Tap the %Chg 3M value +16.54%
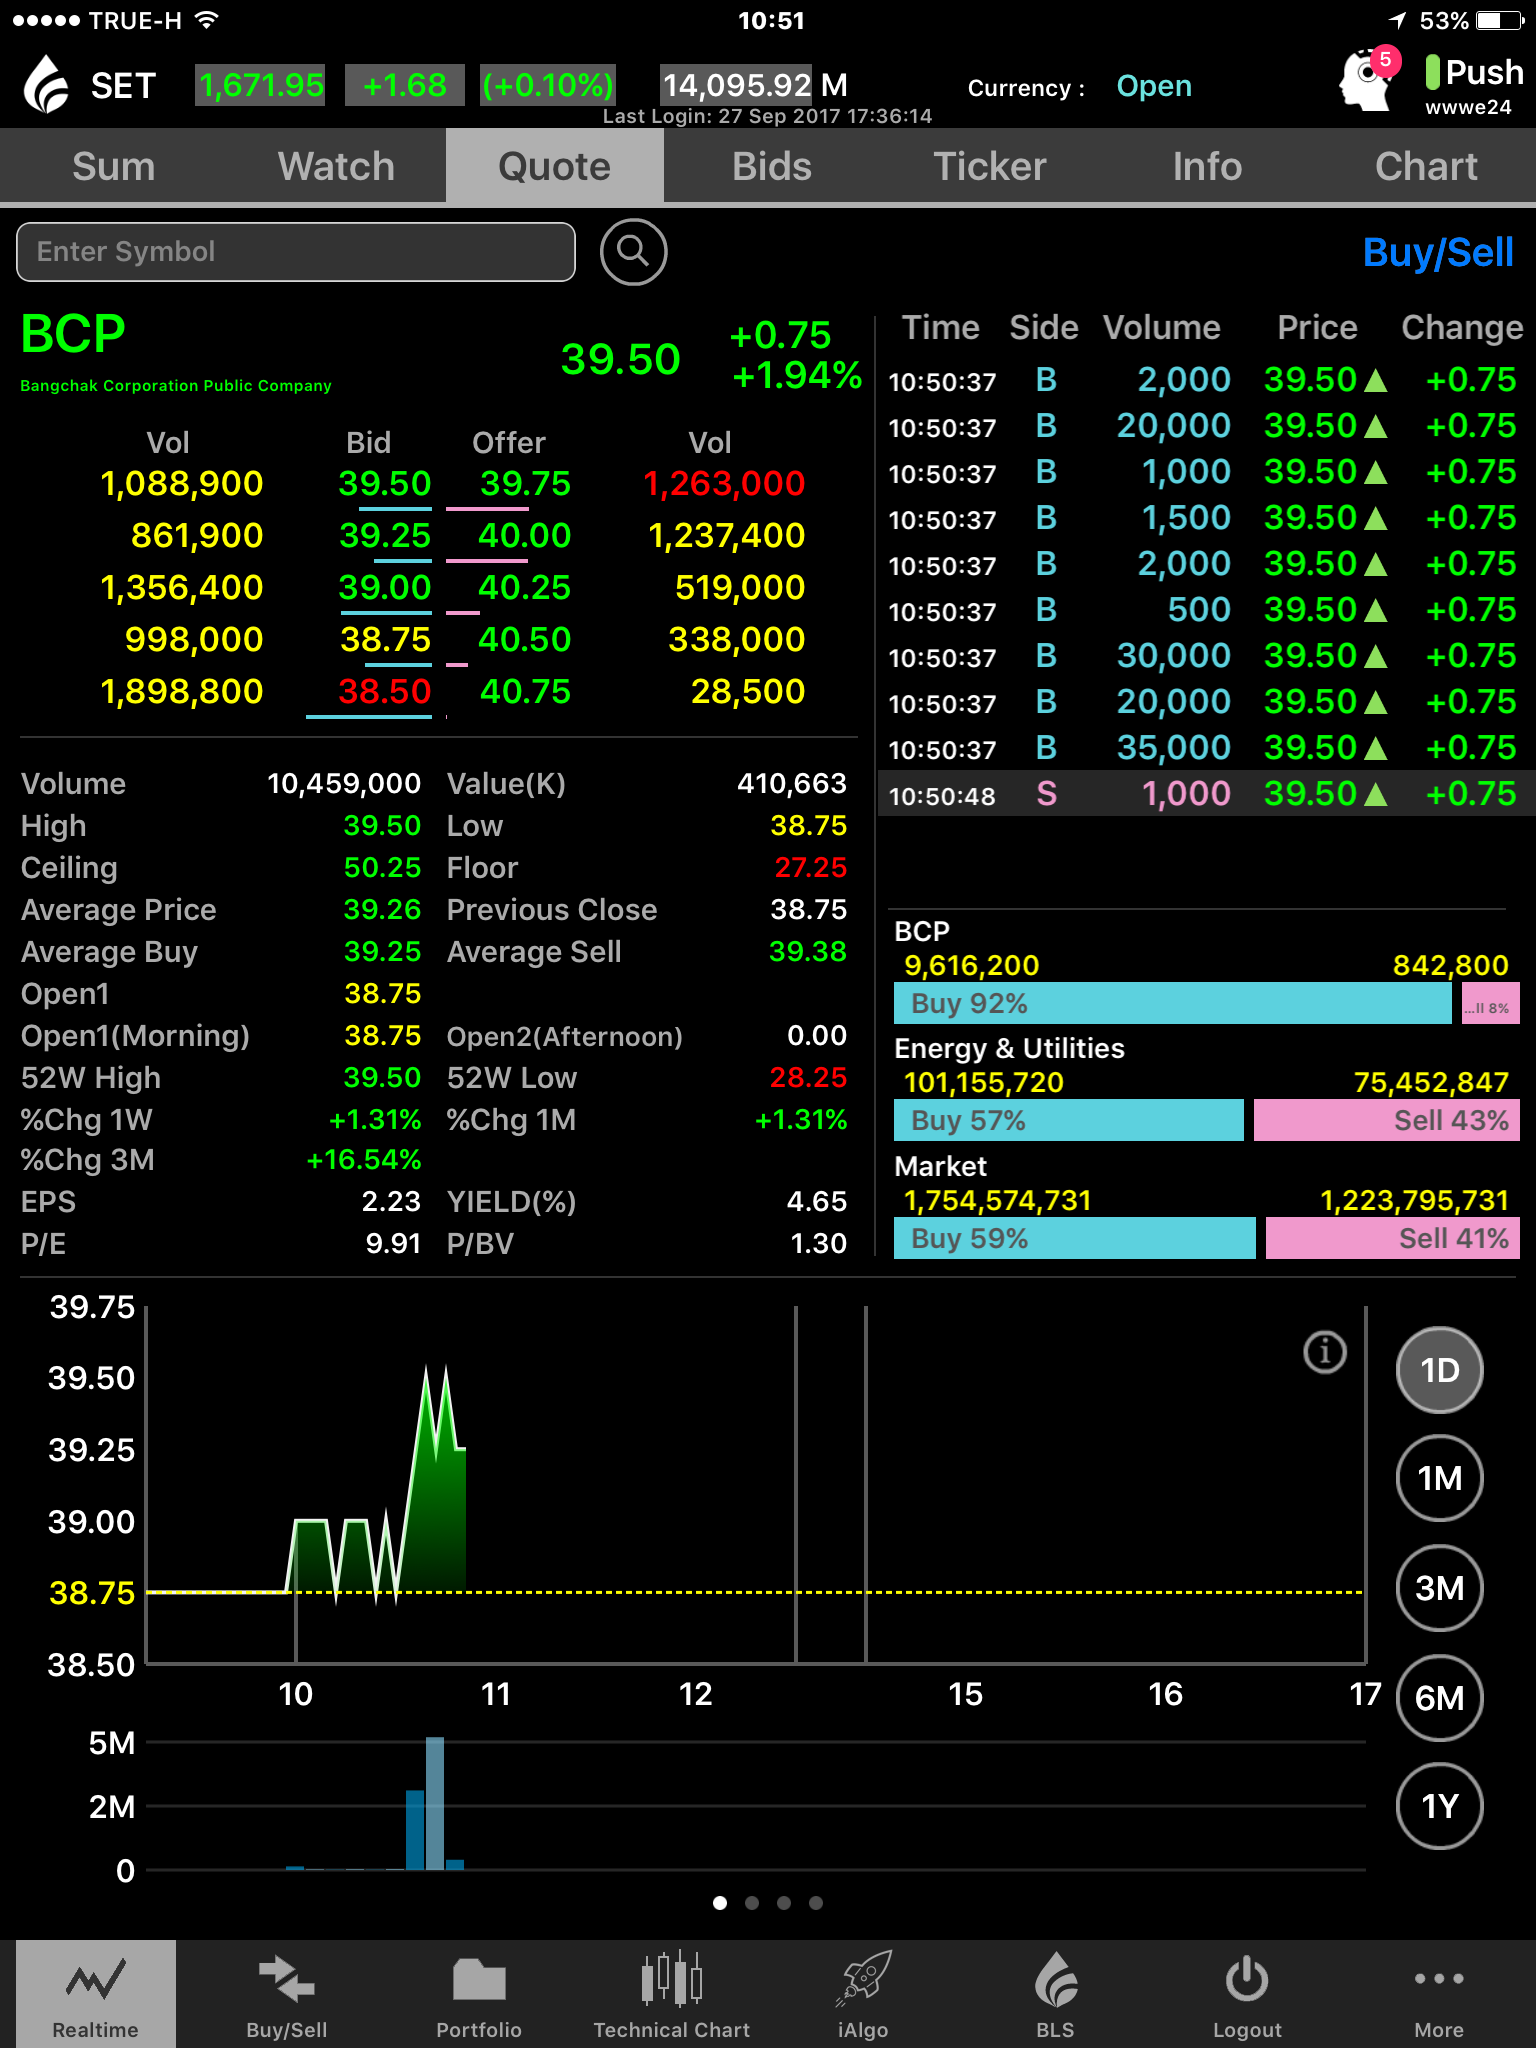The height and width of the screenshot is (2048, 1536). 364,1160
